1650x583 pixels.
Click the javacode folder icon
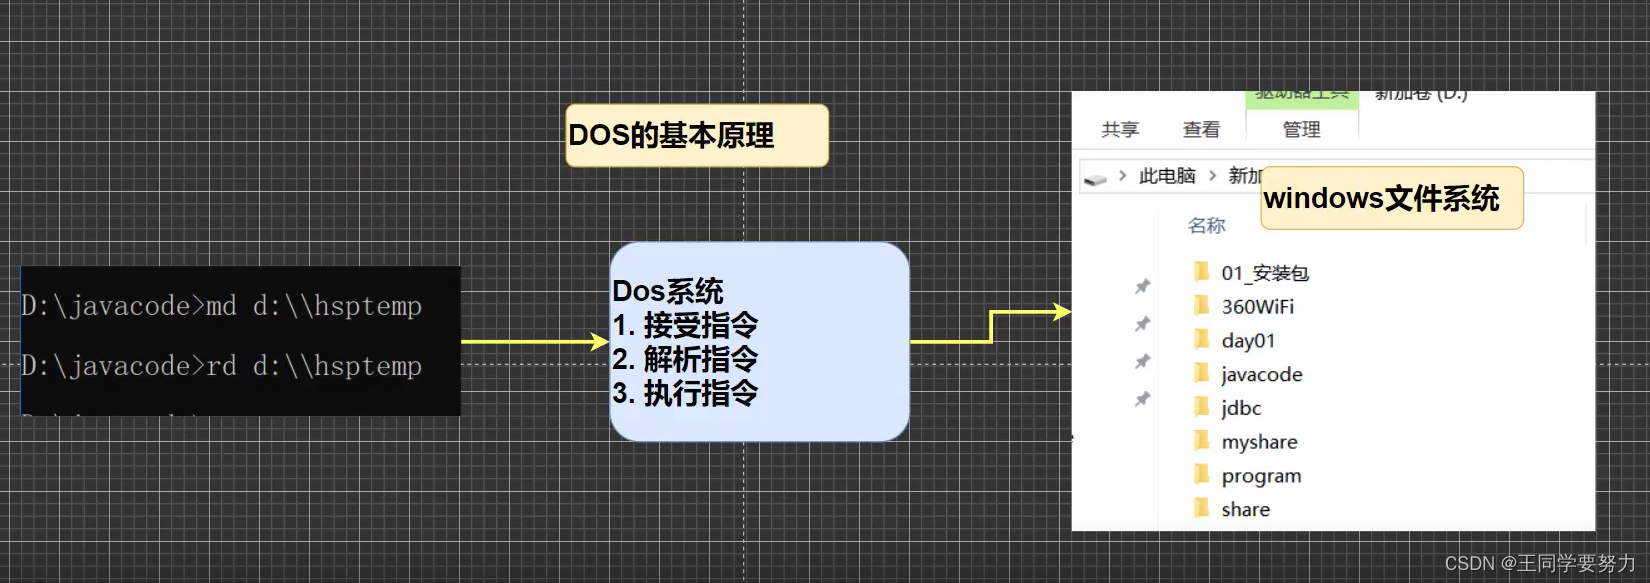1202,373
